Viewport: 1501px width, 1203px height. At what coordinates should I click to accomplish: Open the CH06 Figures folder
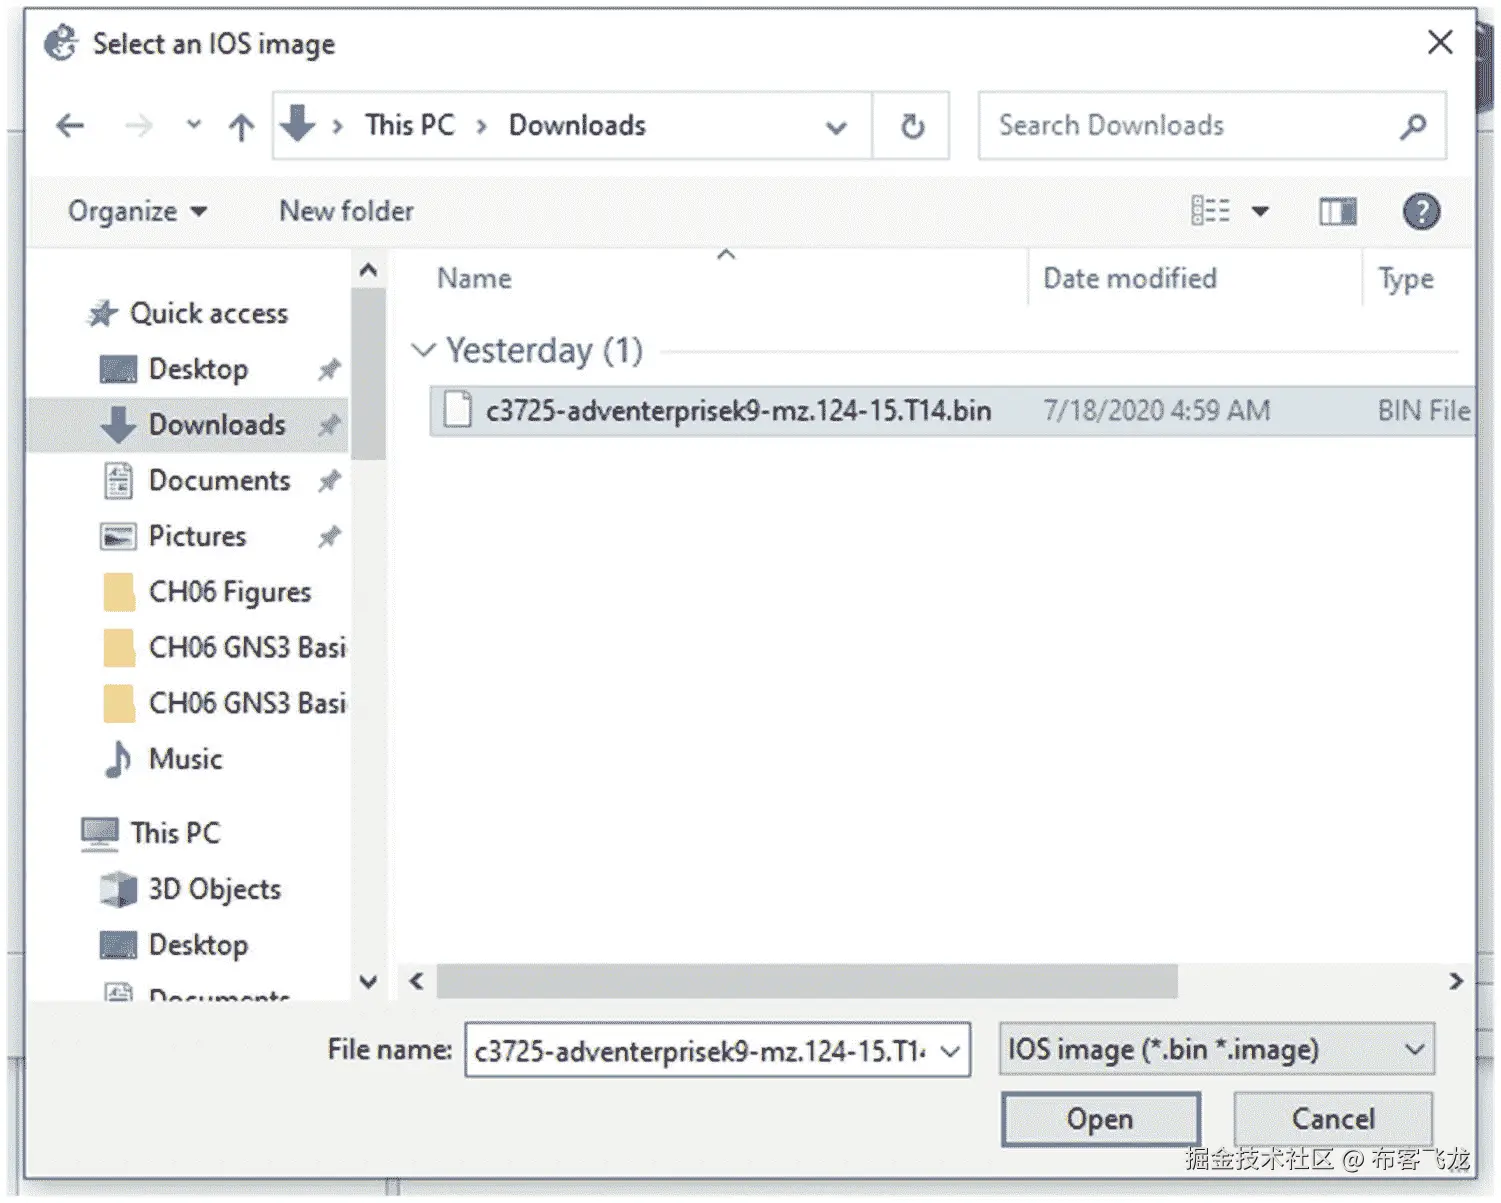pyautogui.click(x=230, y=592)
